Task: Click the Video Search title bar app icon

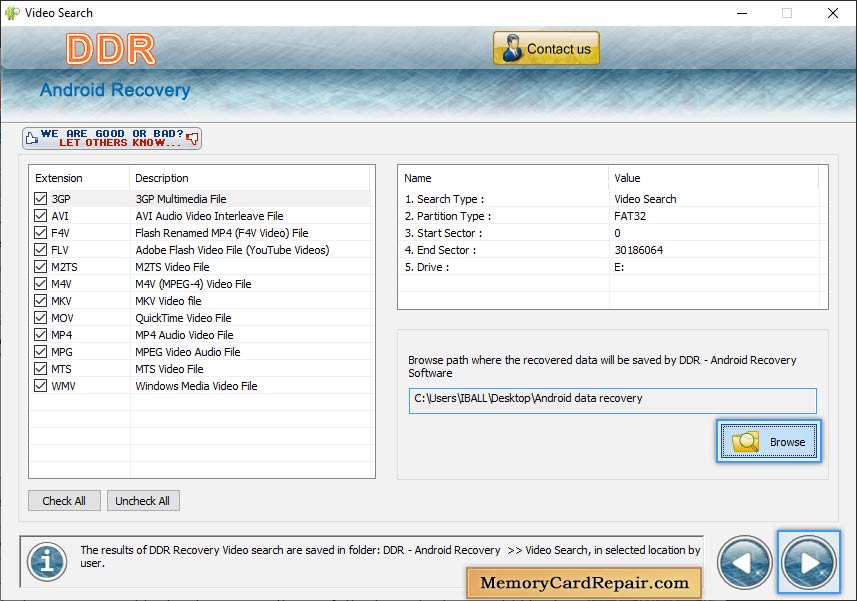Action: coord(12,13)
